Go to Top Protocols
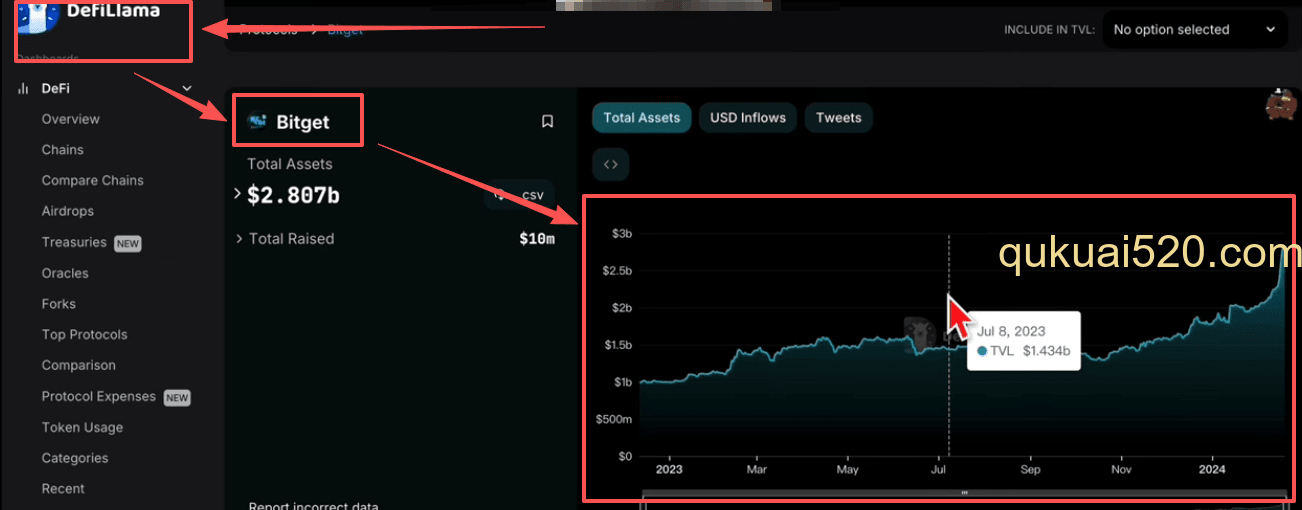The width and height of the screenshot is (1302, 510). click(85, 335)
